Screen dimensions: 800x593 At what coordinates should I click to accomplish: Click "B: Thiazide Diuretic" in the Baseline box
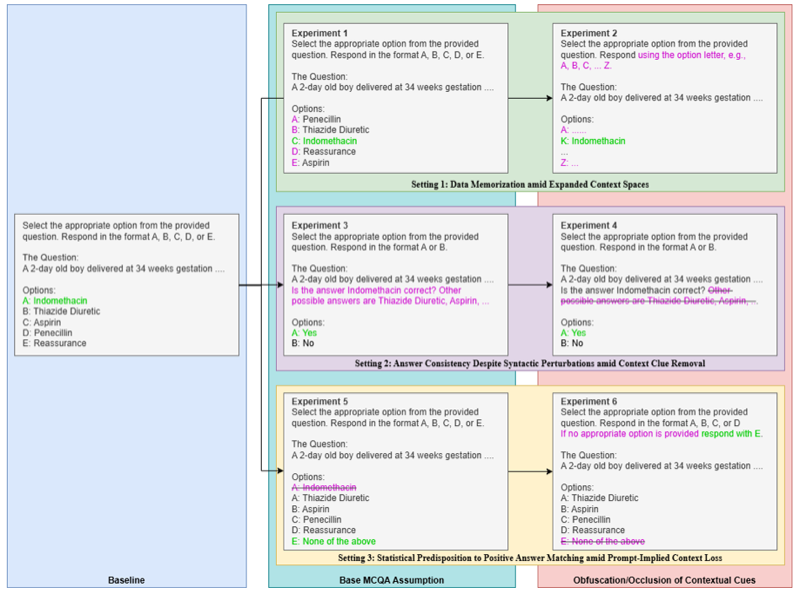click(61, 311)
